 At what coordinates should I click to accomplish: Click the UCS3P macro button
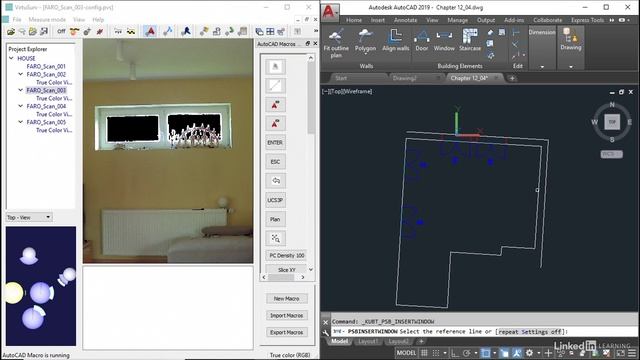pyautogui.click(x=276, y=200)
